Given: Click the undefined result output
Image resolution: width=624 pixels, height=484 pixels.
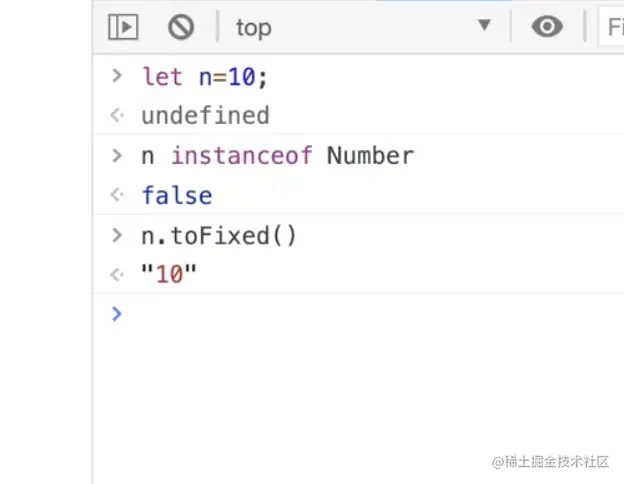Looking at the screenshot, I should point(205,115).
